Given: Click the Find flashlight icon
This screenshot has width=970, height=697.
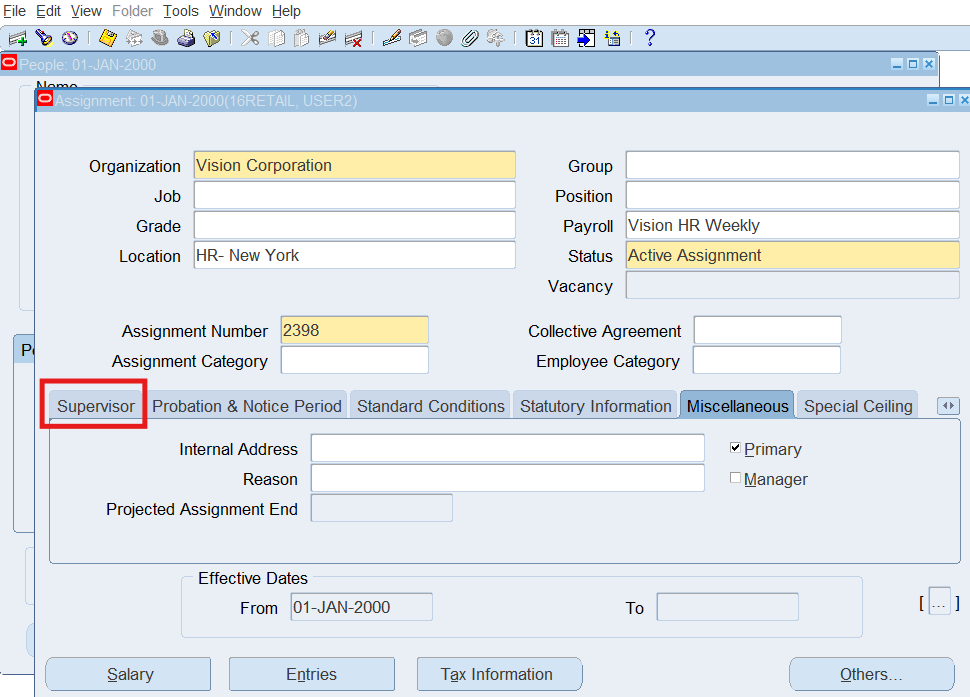Looking at the screenshot, I should [x=43, y=38].
